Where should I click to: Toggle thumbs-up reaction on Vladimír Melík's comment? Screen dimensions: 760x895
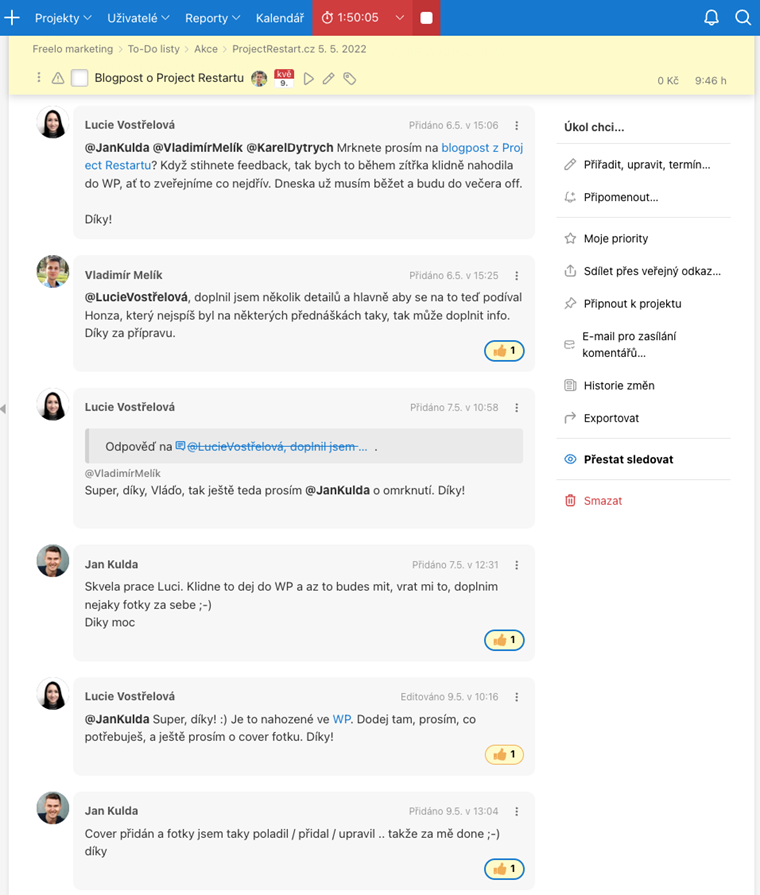click(x=504, y=351)
